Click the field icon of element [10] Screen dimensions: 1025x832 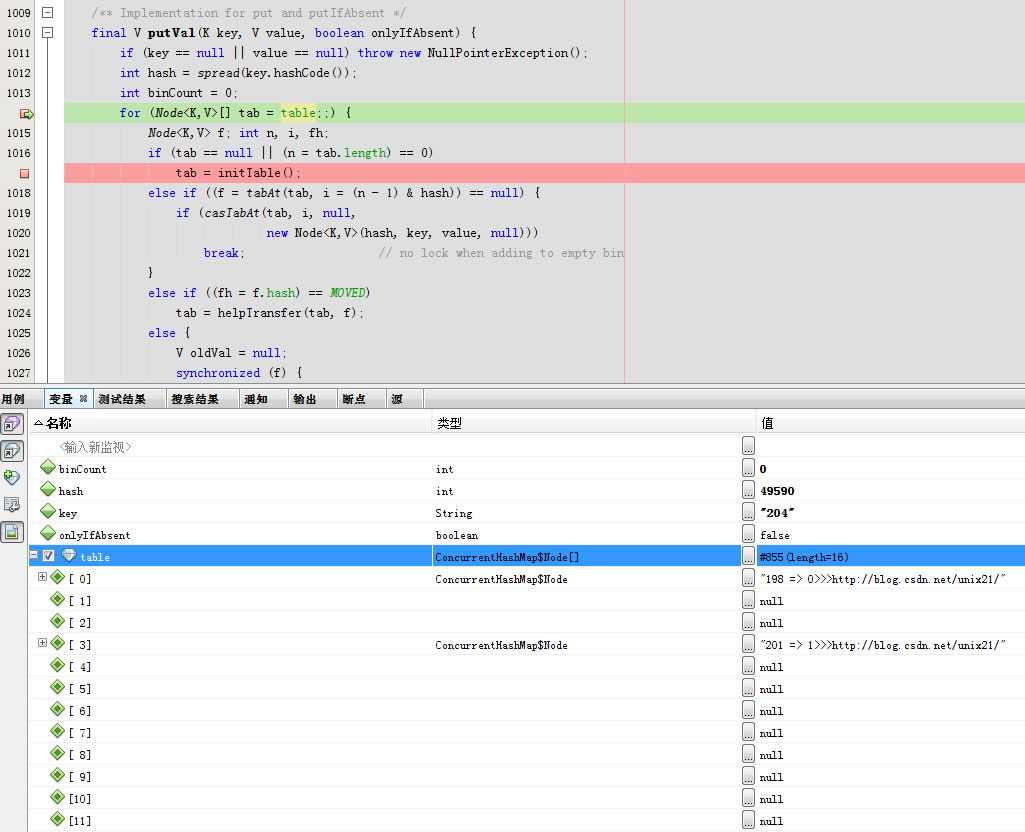pyautogui.click(x=58, y=797)
